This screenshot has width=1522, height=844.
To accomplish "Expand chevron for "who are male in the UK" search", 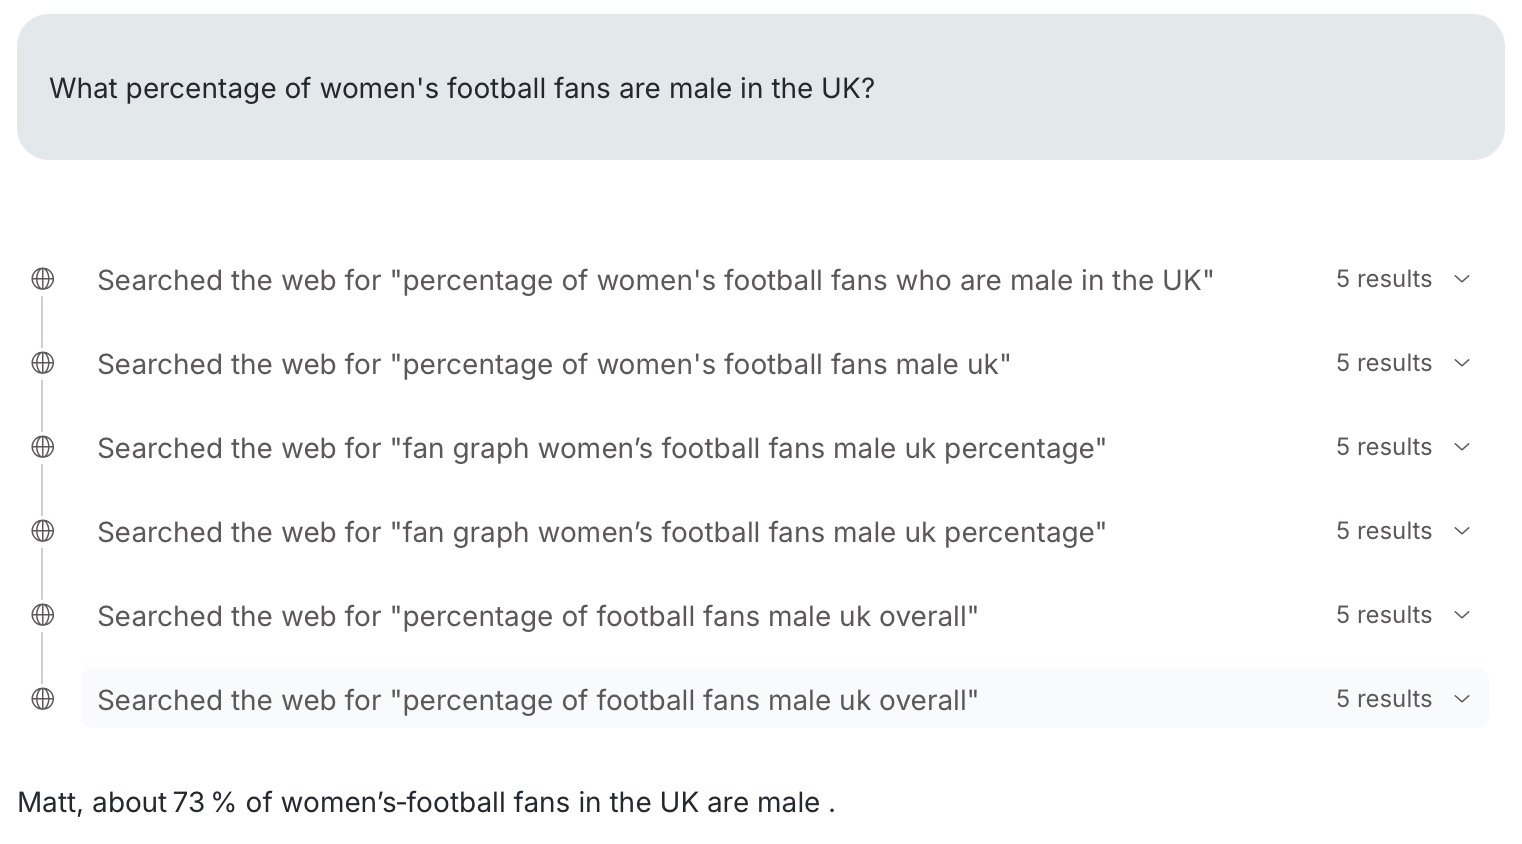I will click(1462, 280).
